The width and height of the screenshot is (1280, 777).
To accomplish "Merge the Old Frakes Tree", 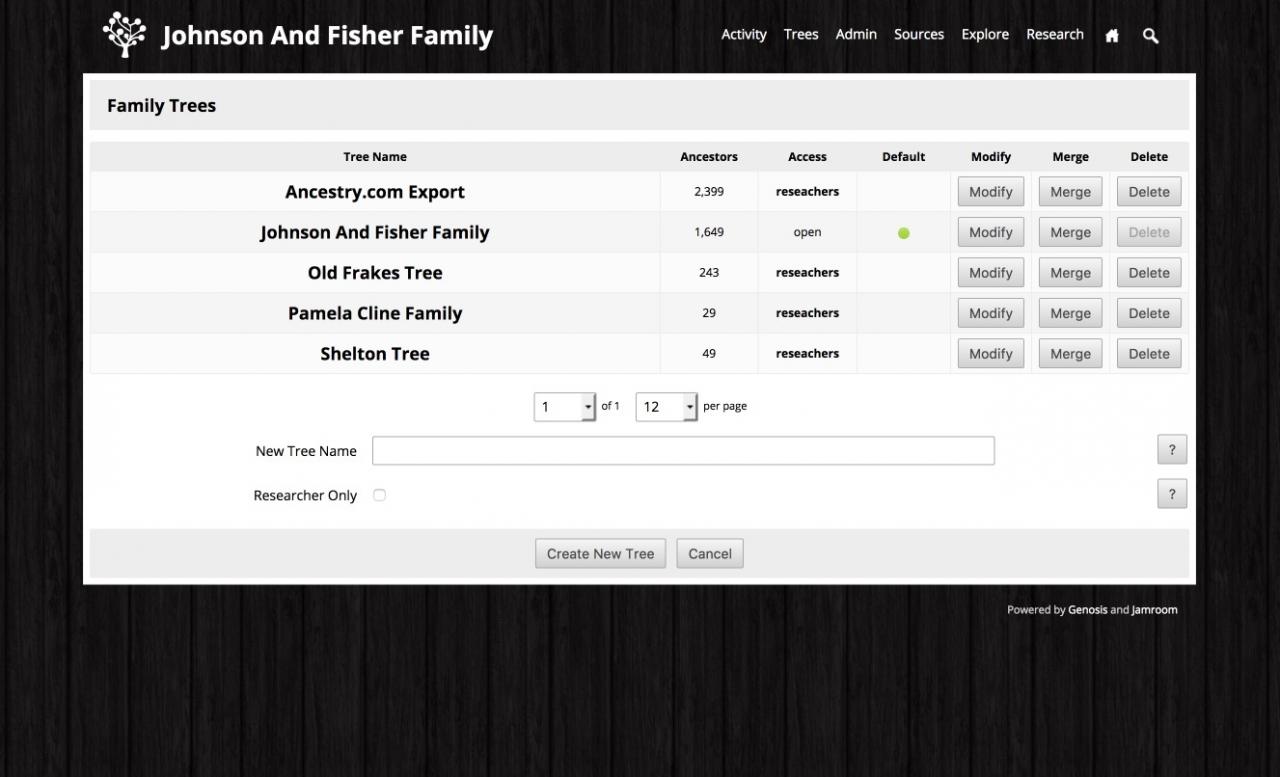I will 1070,273.
